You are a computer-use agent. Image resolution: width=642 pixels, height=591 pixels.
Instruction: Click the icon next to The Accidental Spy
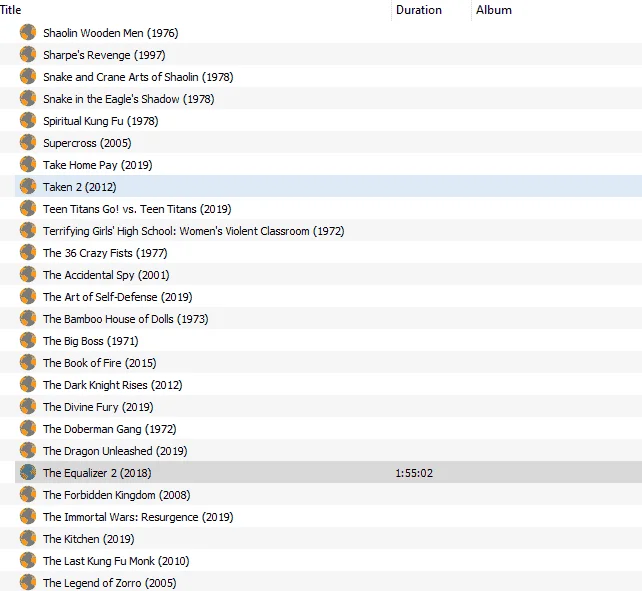tap(28, 274)
